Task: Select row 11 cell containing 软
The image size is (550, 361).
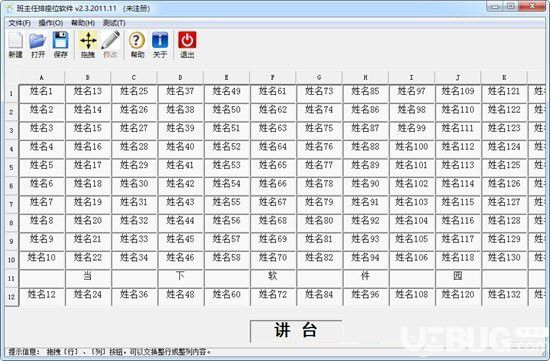Action: tap(273, 279)
